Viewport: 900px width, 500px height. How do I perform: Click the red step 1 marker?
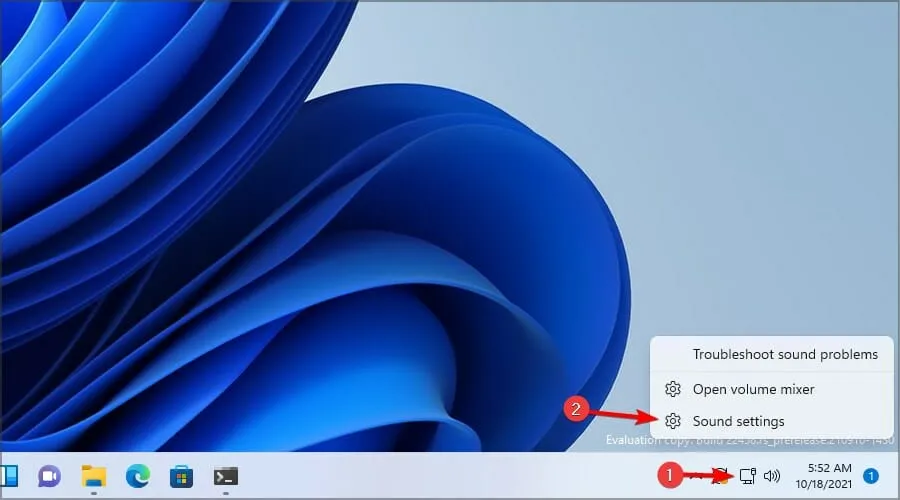[x=673, y=473]
